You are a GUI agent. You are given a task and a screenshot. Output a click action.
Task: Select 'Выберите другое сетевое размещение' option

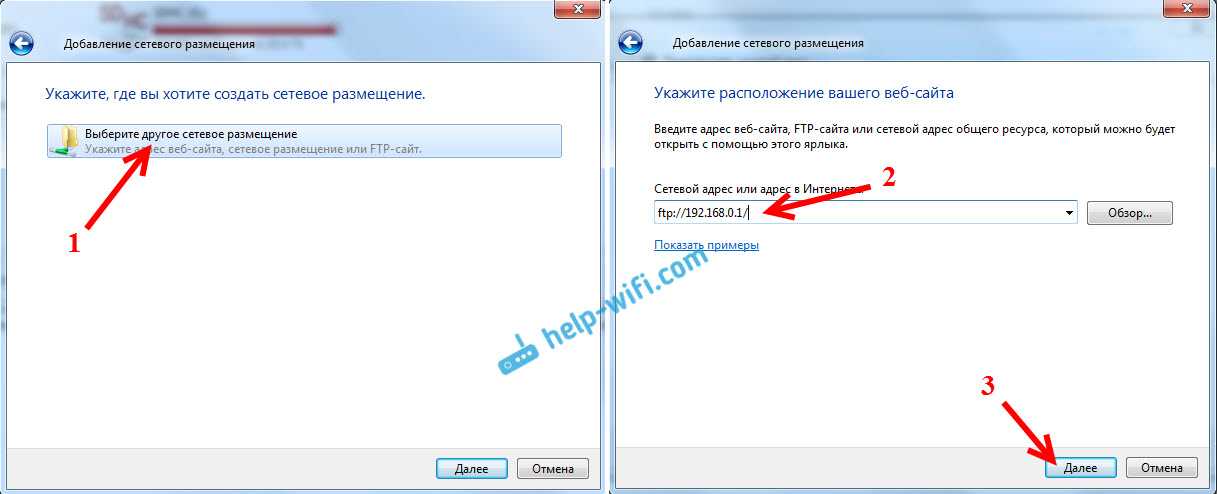[304, 141]
